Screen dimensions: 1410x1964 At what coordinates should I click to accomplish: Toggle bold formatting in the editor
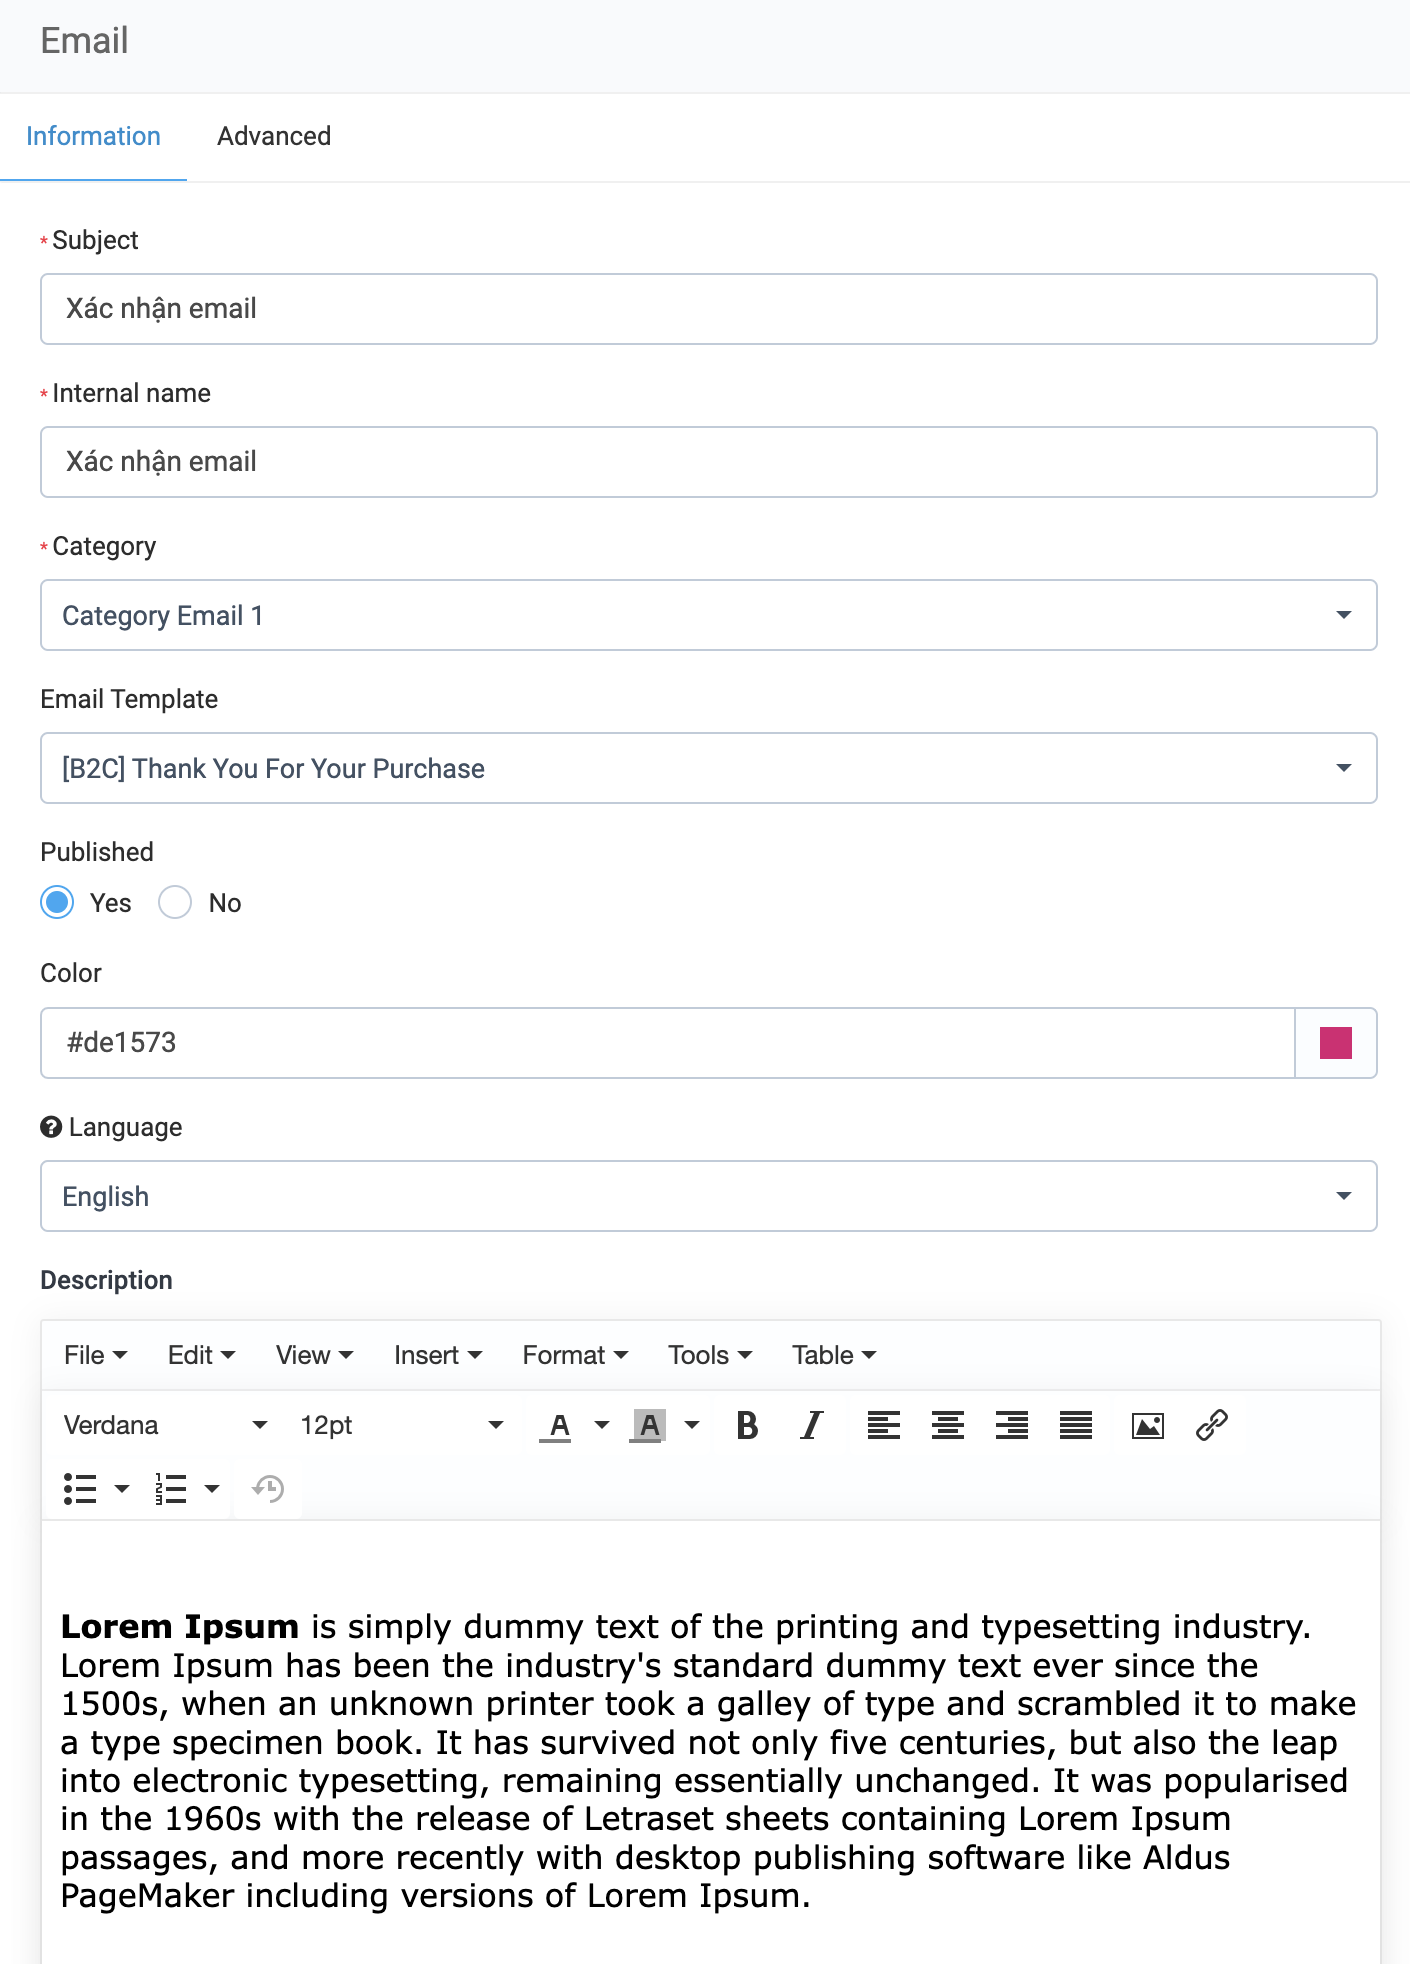coord(747,1425)
